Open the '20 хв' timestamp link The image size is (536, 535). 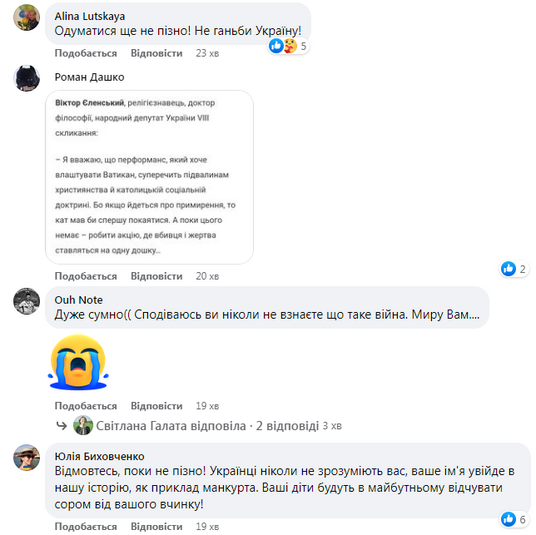click(207, 276)
